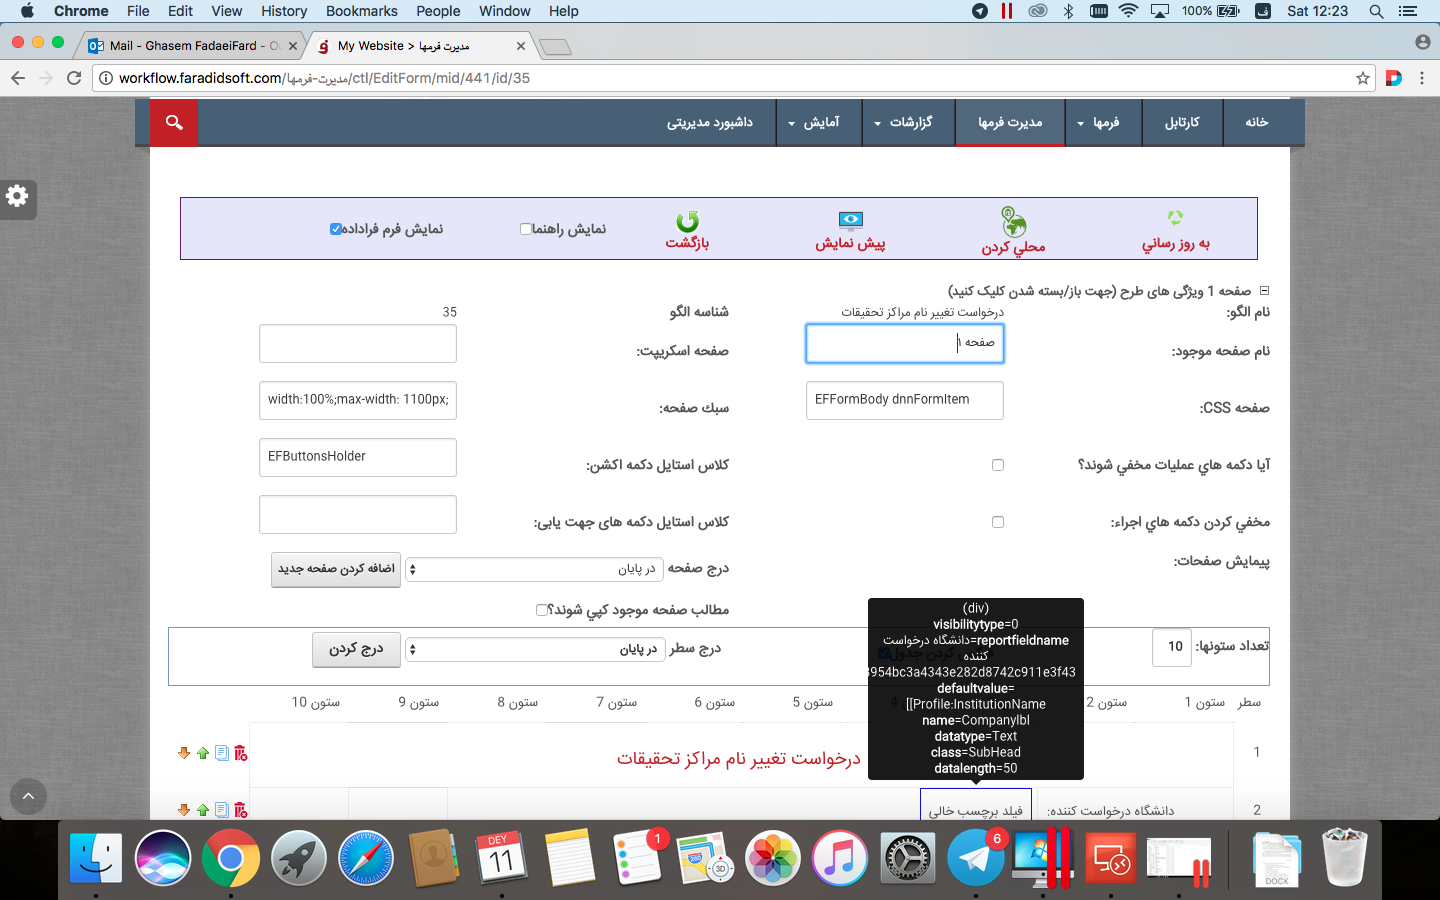Screen dimensions: 1440x900
Task: Copy row 1 using the blue document icon
Action: pyautogui.click(x=222, y=753)
